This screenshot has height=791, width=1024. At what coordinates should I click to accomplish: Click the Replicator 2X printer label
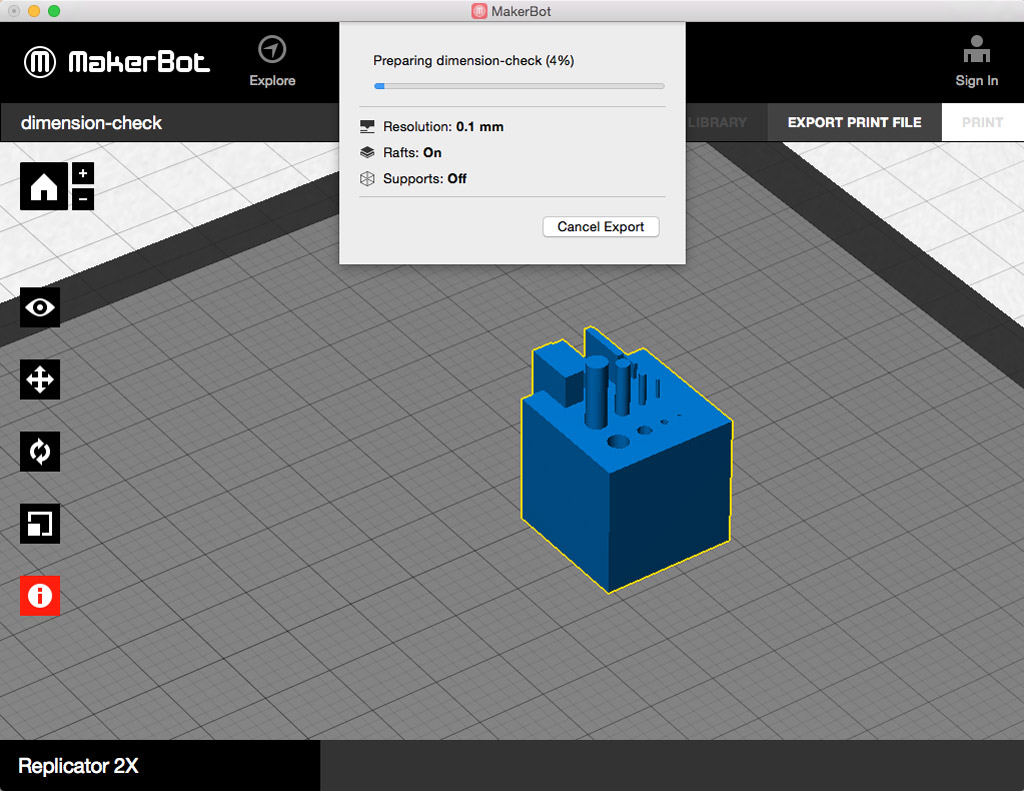[x=78, y=766]
